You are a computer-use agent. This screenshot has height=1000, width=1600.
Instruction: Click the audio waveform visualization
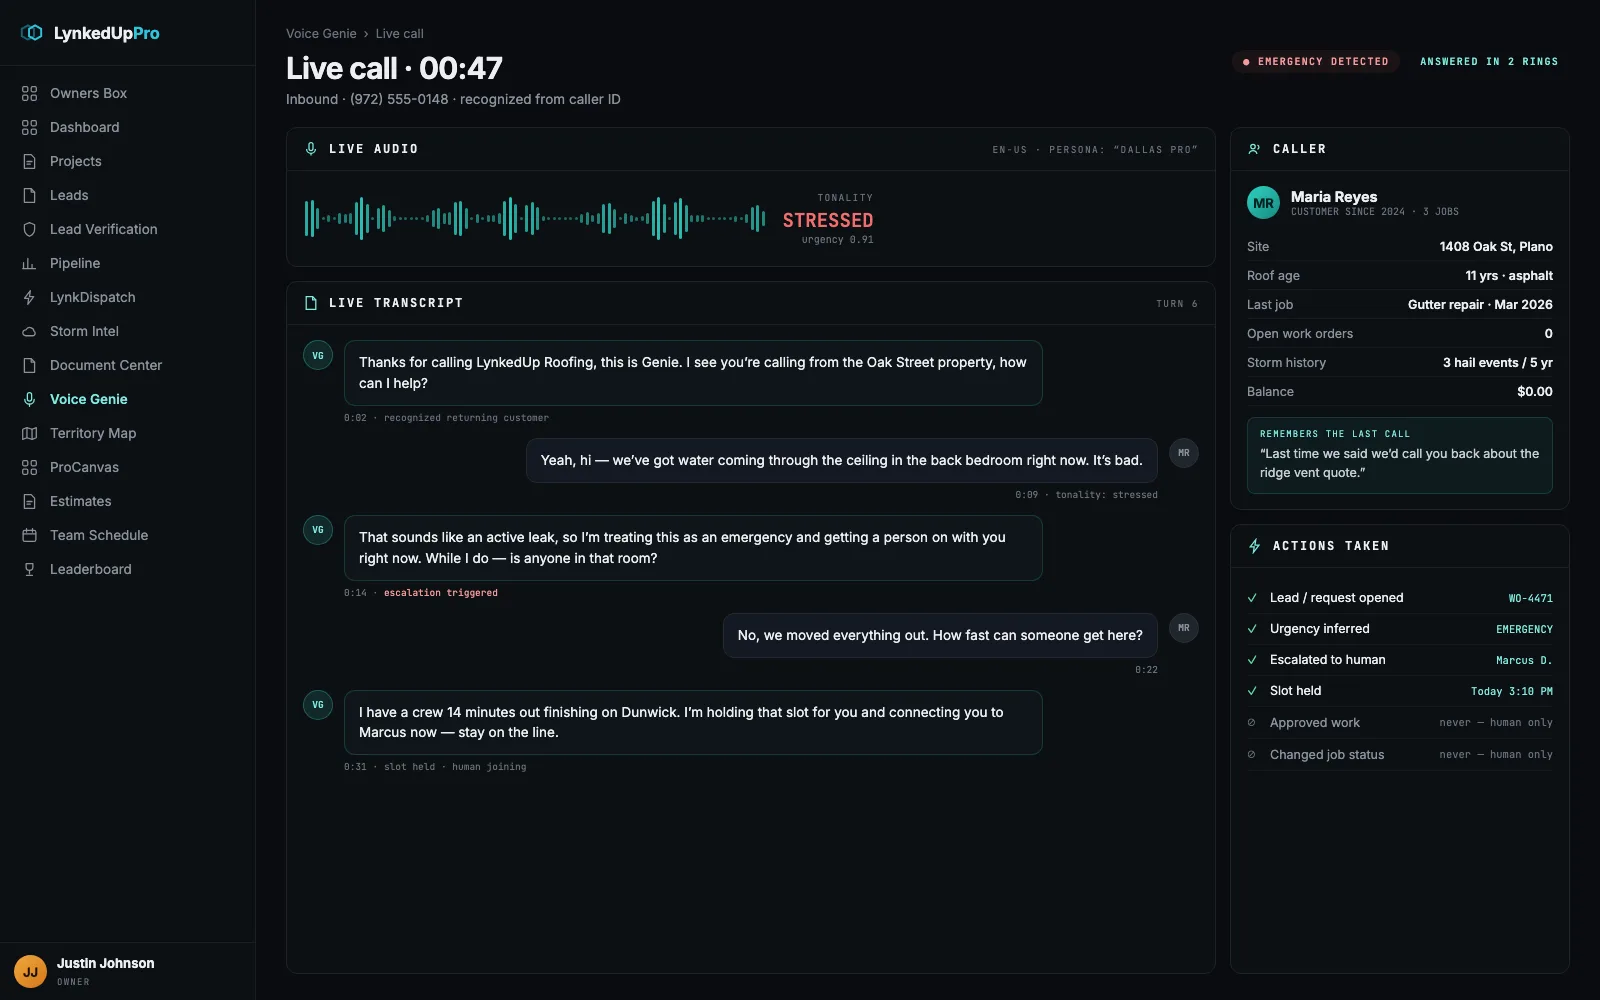tap(535, 218)
